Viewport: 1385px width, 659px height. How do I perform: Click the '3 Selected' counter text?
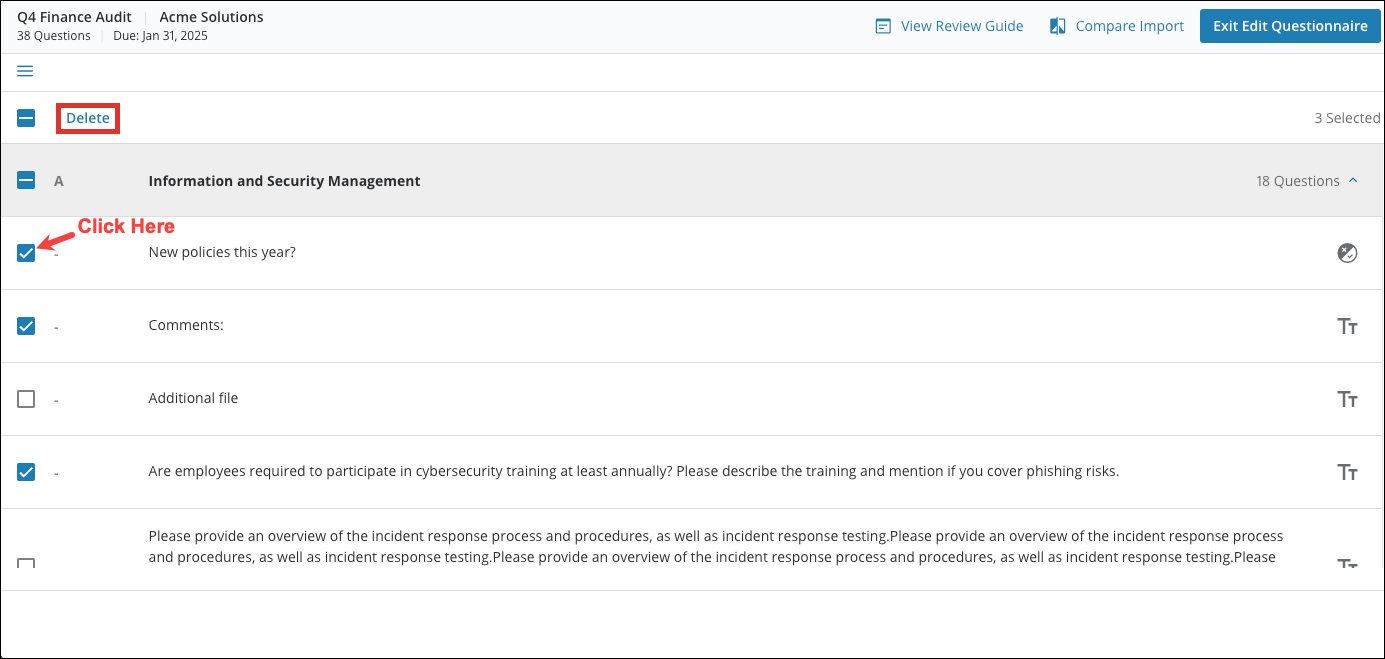tap(1347, 117)
